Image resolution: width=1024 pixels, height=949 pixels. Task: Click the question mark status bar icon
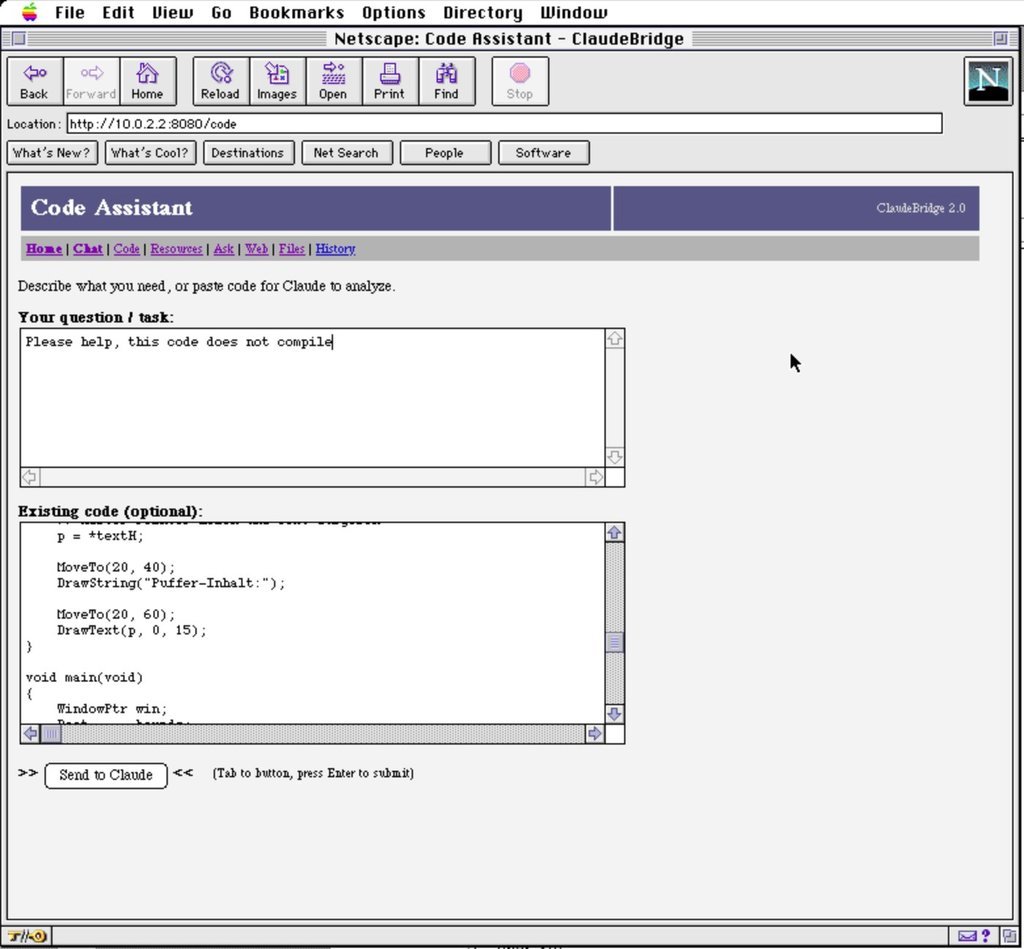tap(985, 936)
